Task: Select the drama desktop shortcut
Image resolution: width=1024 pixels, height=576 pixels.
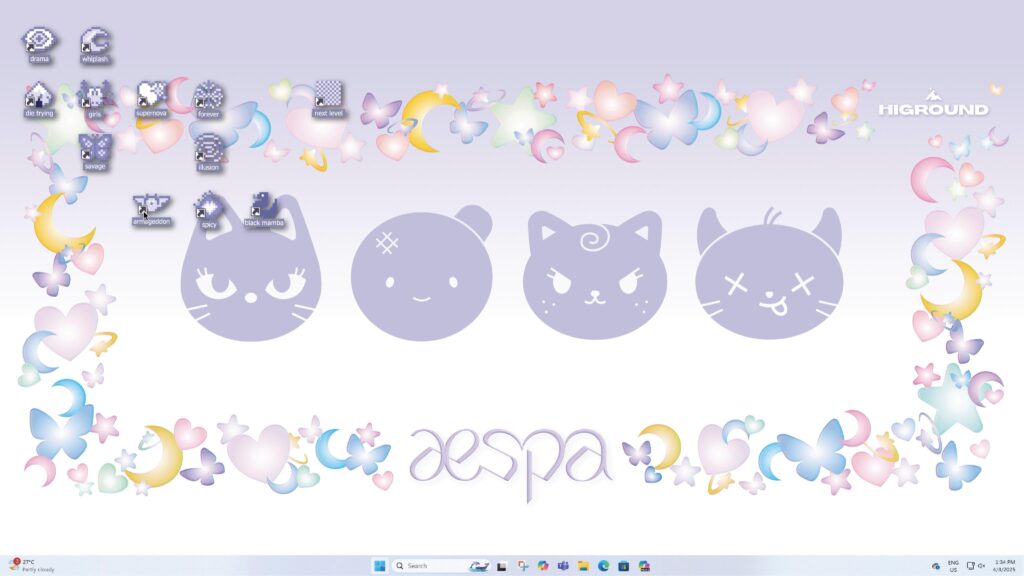Action: point(39,44)
